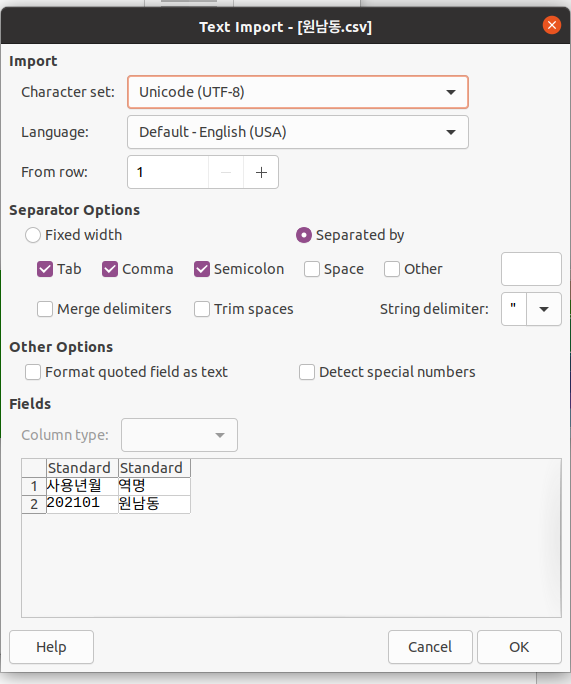Viewport: 571px width, 684px height.
Task: Click the 202101 preview cell
Action: 82,504
